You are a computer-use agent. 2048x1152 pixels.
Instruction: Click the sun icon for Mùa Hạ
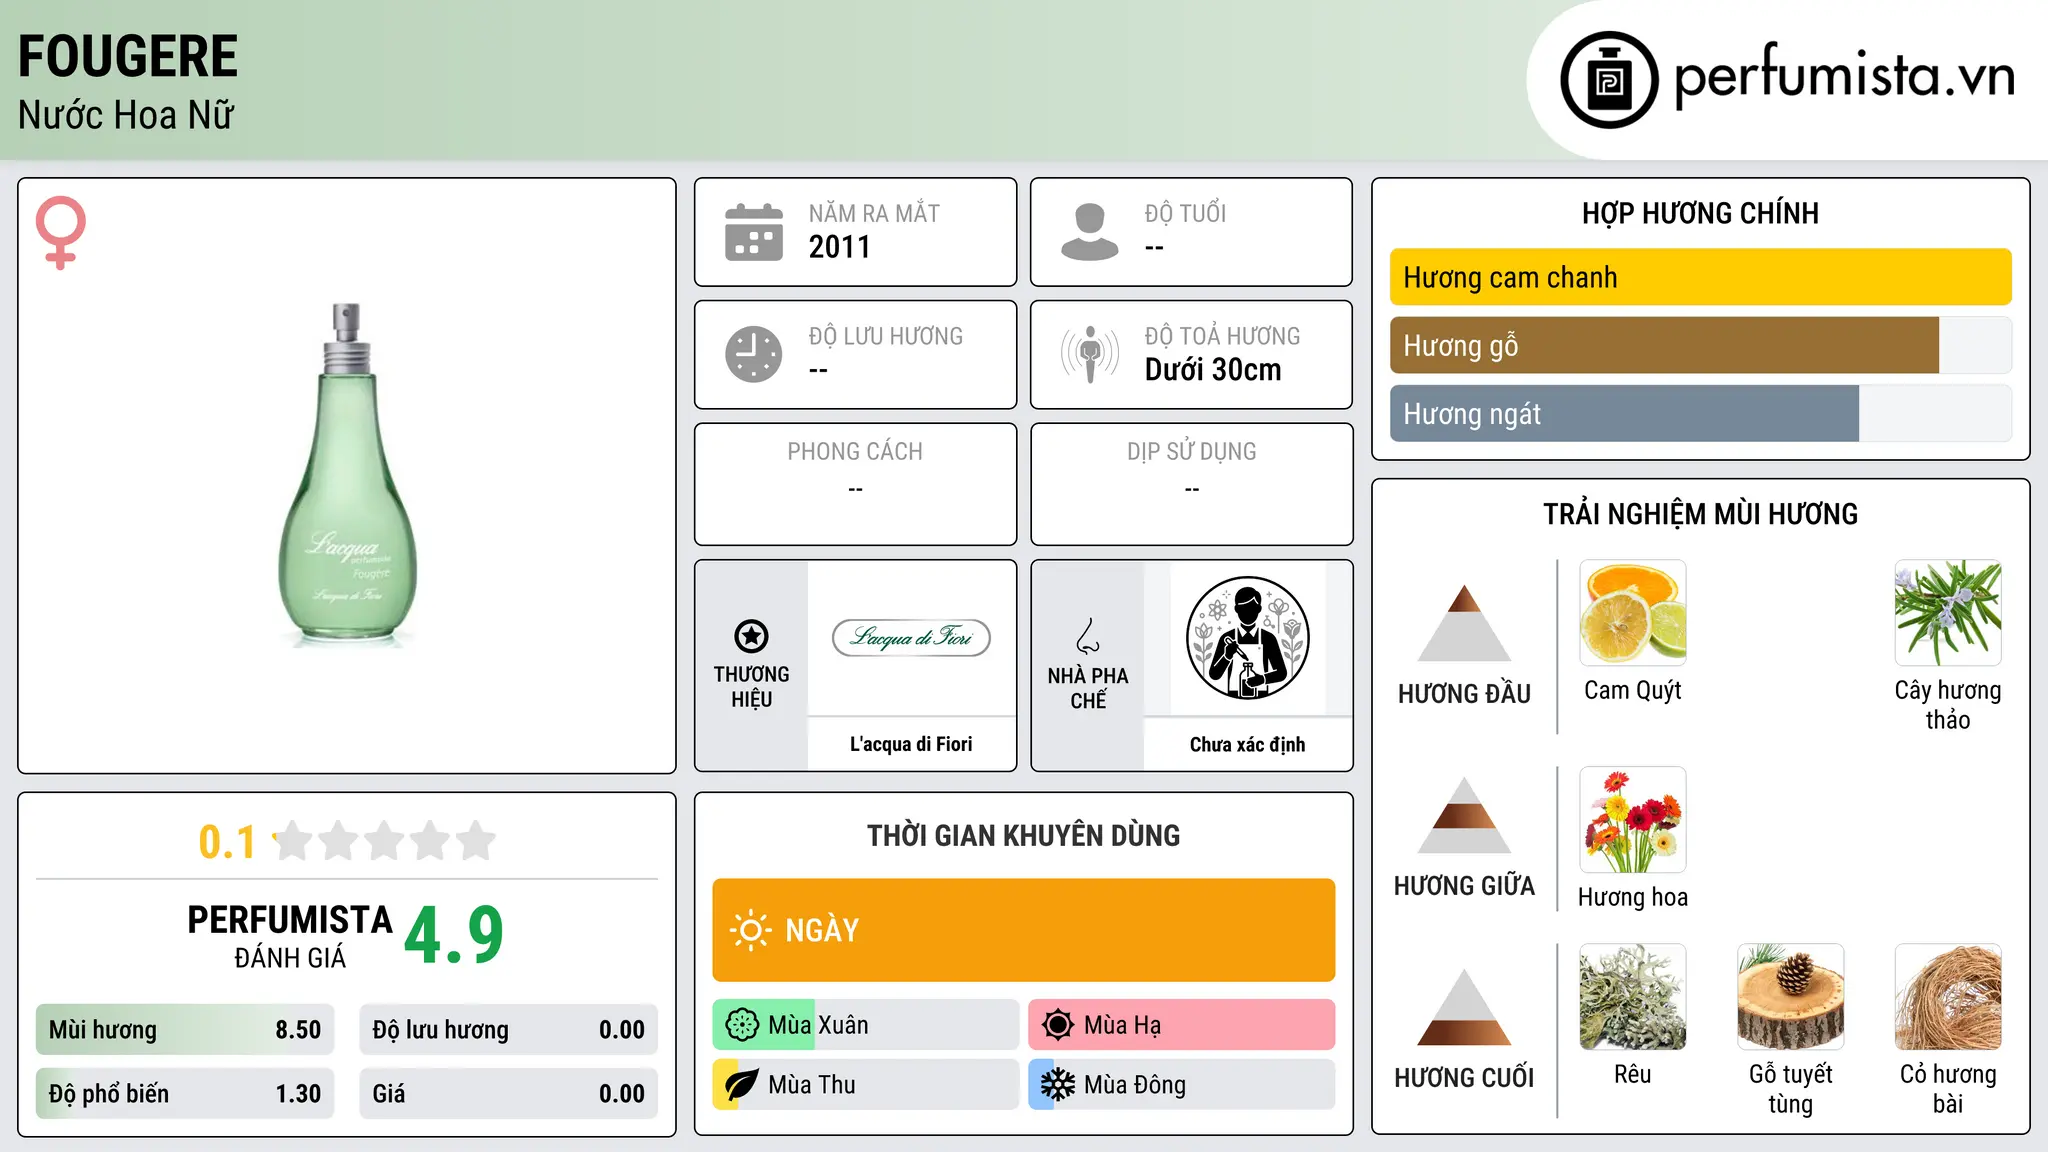(x=1057, y=1025)
